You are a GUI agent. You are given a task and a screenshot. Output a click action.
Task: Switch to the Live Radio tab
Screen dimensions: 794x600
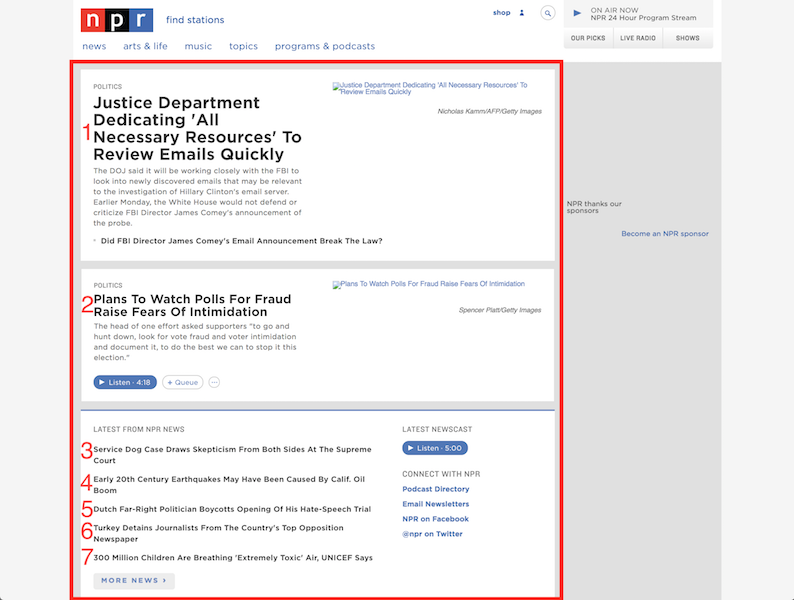638,38
